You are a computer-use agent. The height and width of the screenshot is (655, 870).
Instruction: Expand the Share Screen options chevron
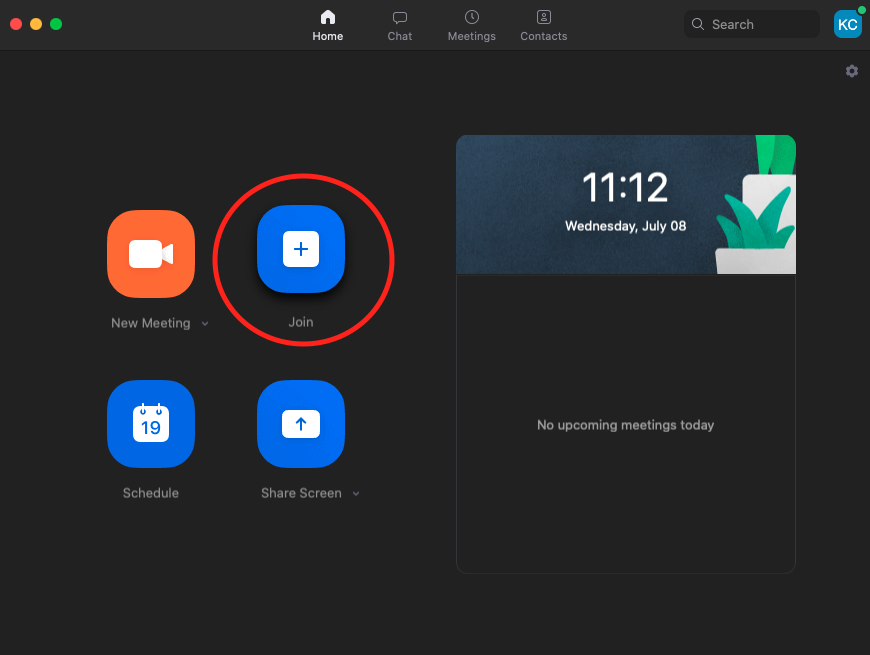pyautogui.click(x=356, y=494)
